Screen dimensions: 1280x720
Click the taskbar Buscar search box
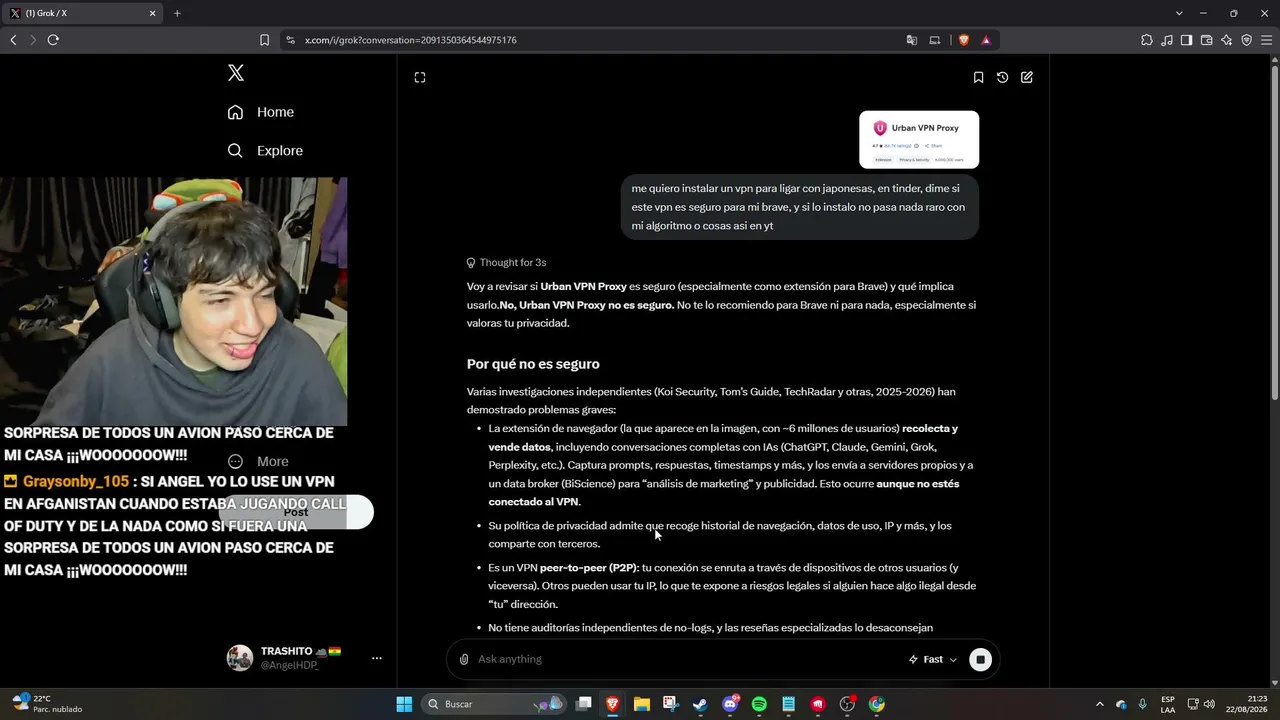(493, 704)
